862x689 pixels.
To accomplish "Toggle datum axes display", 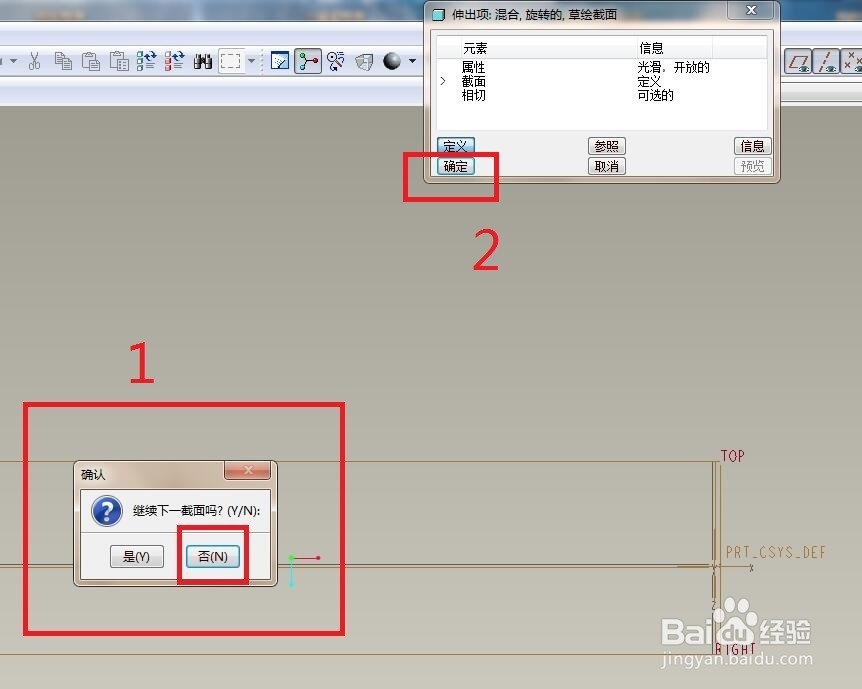I will (827, 62).
